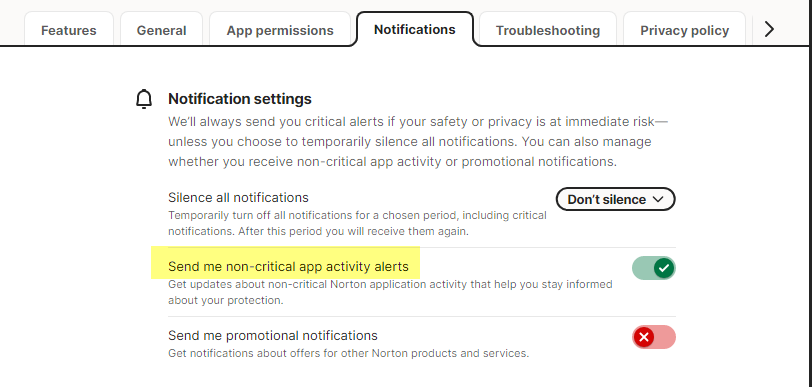Viewport: 812px width, 387px height.
Task: Switch to the Features tab
Action: (69, 29)
